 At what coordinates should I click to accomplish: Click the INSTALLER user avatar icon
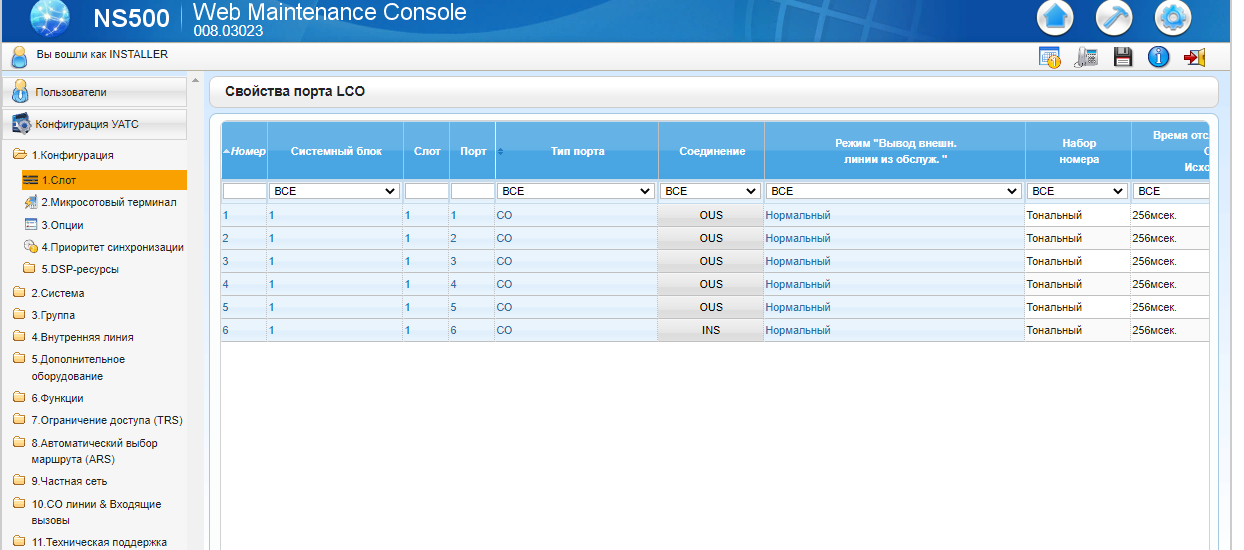point(19,57)
